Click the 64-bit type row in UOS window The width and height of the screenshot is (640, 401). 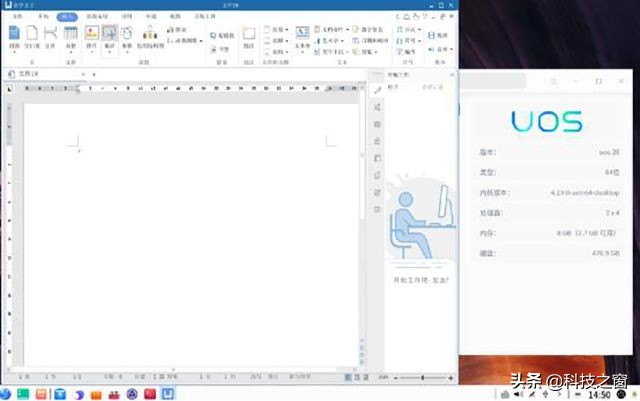coord(549,172)
